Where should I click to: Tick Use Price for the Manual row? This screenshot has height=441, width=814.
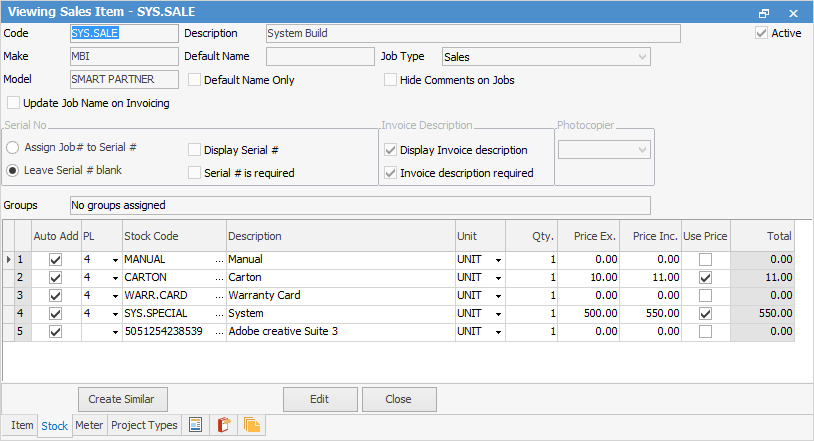click(x=707, y=260)
